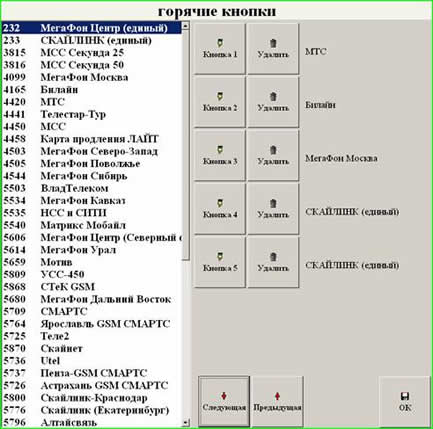Assign selection to Кнопка 5 button

220,262
